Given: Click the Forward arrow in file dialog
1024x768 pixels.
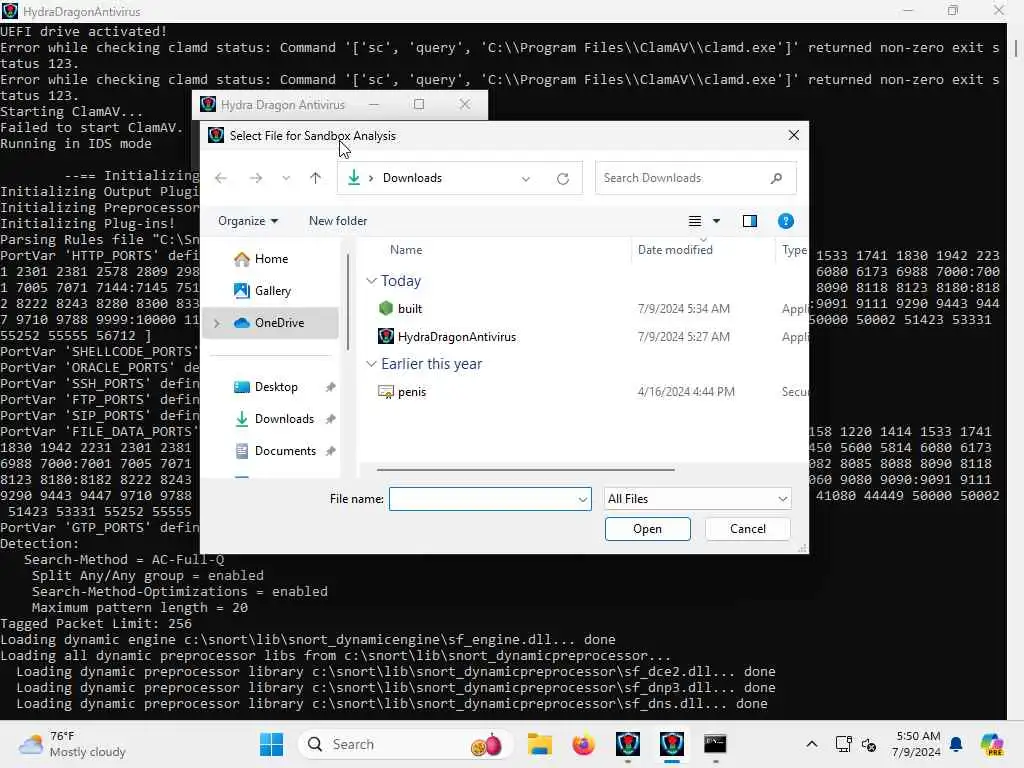Looking at the screenshot, I should pyautogui.click(x=255, y=178).
